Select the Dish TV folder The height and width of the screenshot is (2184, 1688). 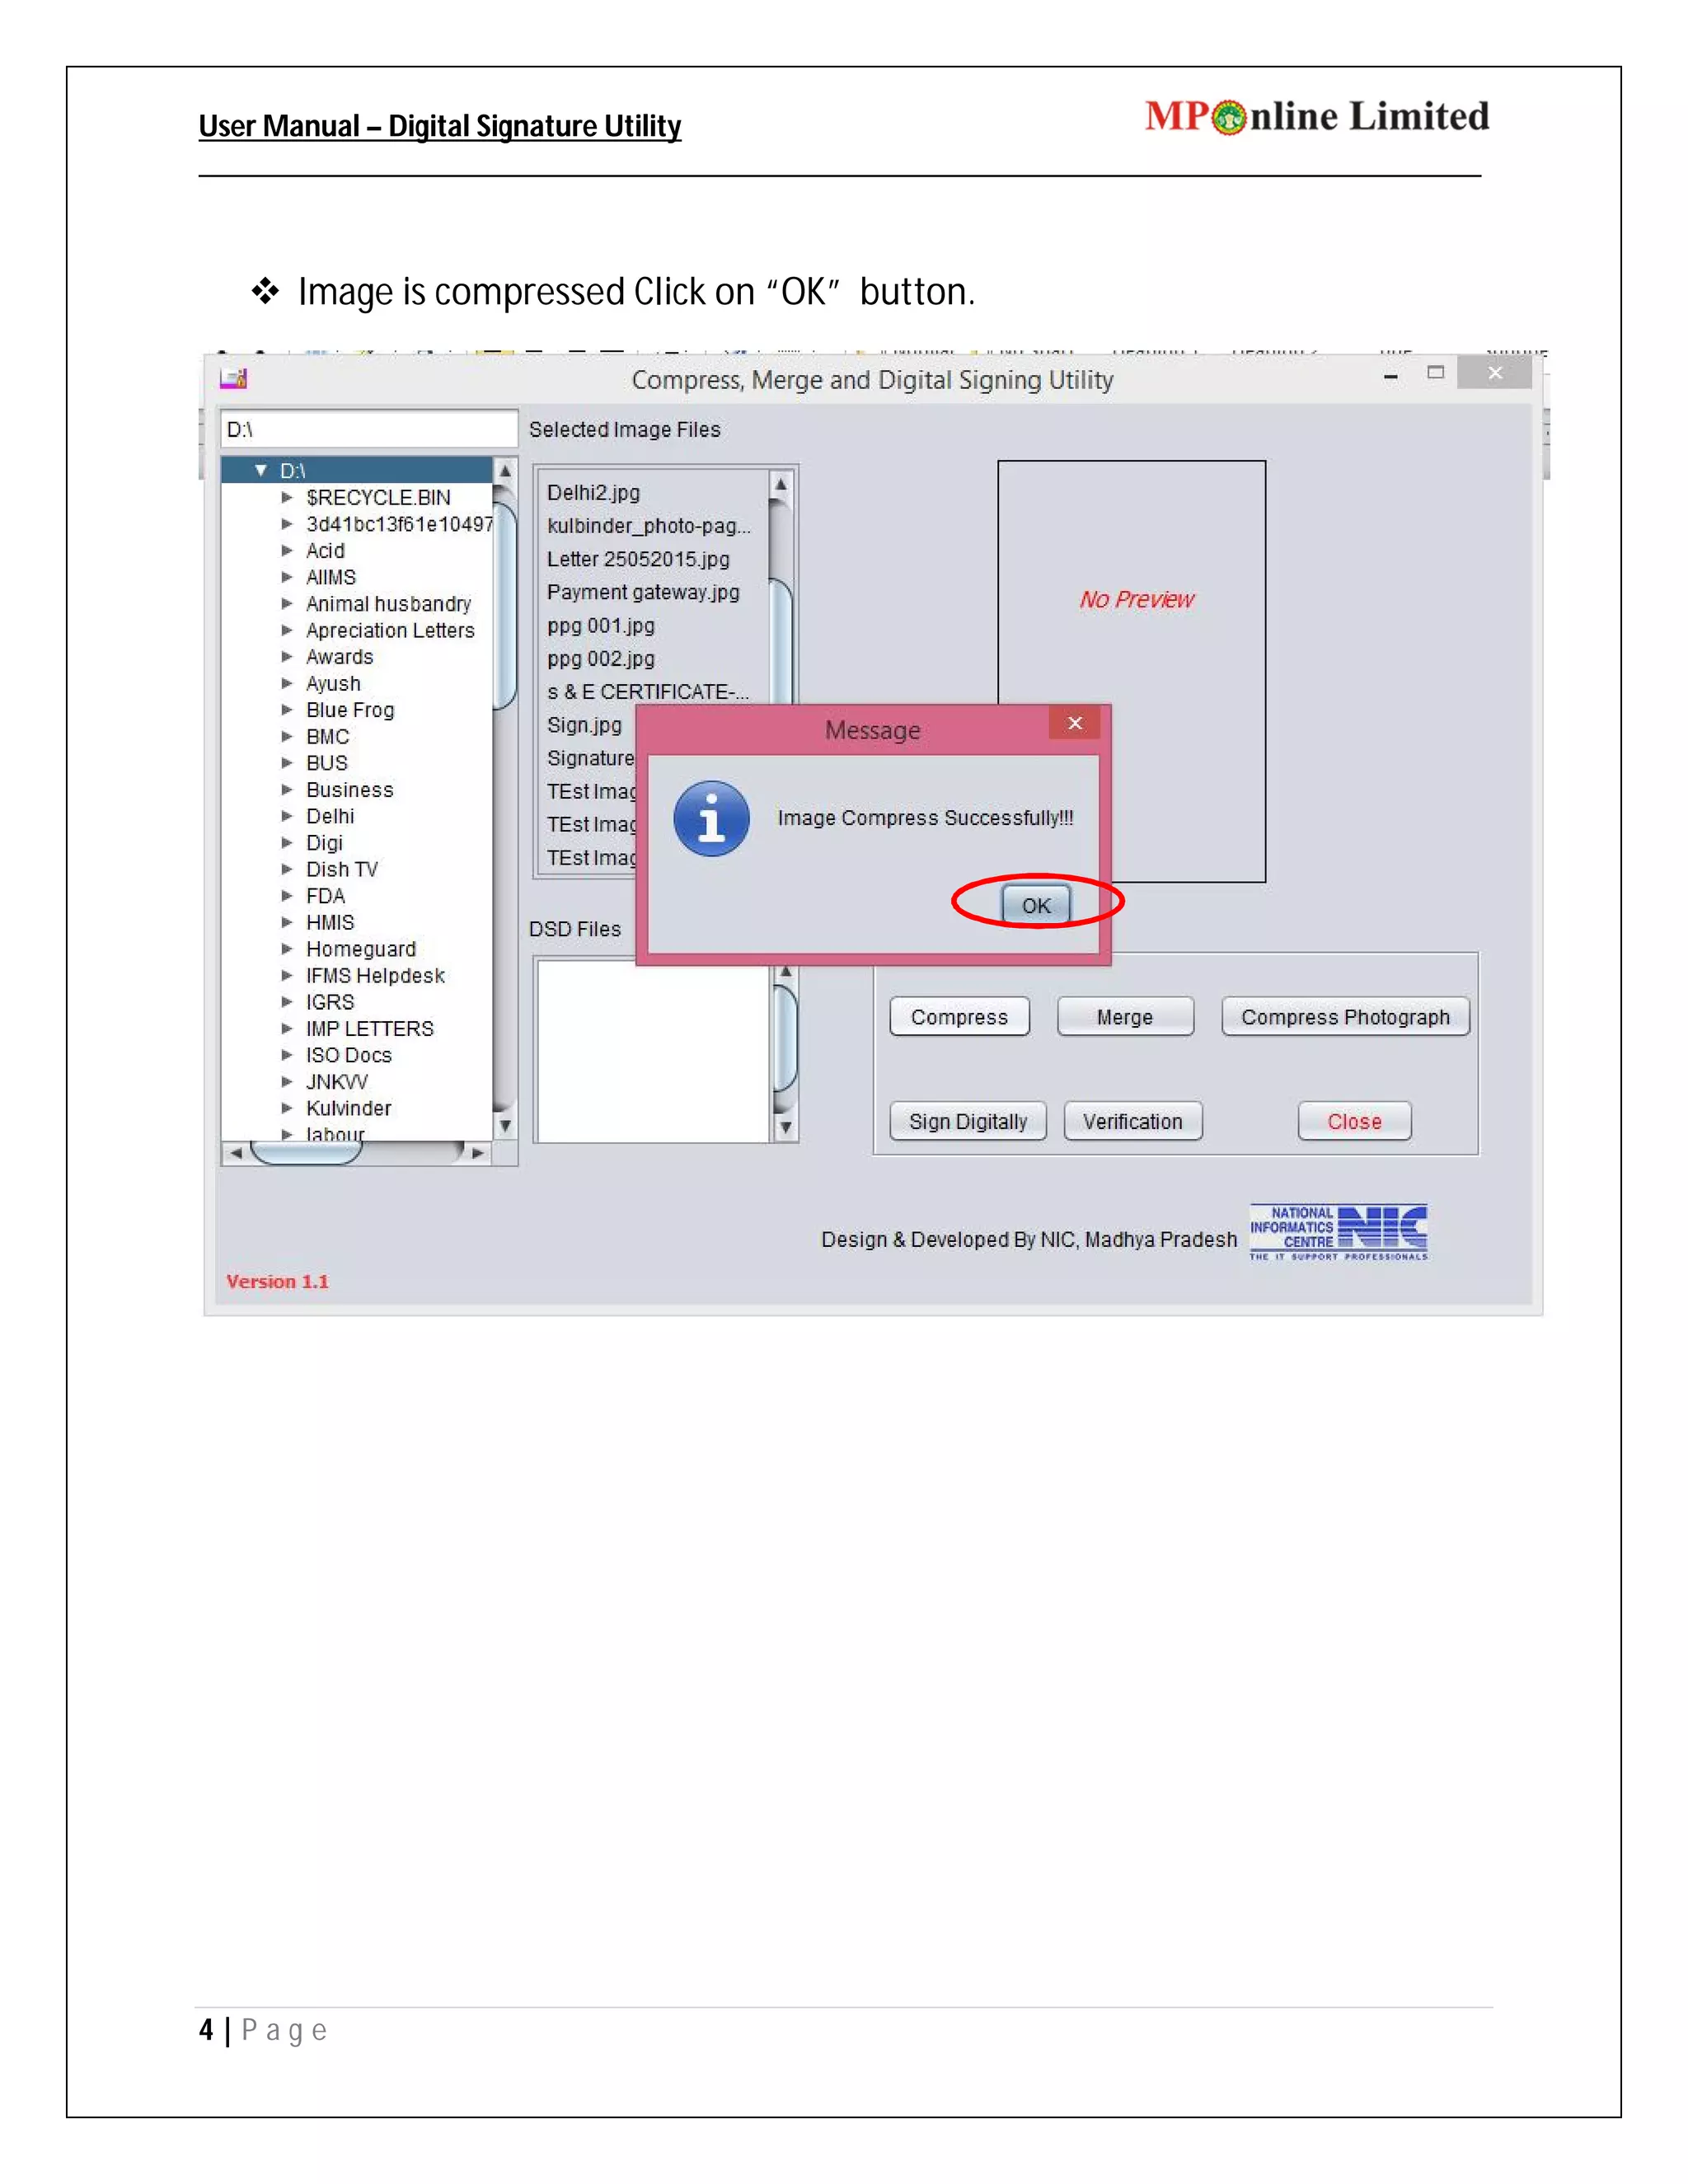(x=342, y=869)
